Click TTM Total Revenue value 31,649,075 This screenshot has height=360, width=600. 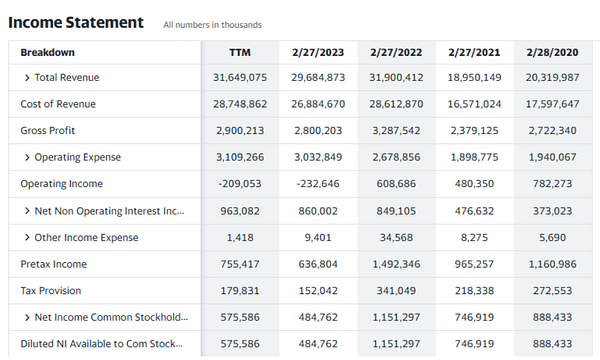tap(240, 78)
